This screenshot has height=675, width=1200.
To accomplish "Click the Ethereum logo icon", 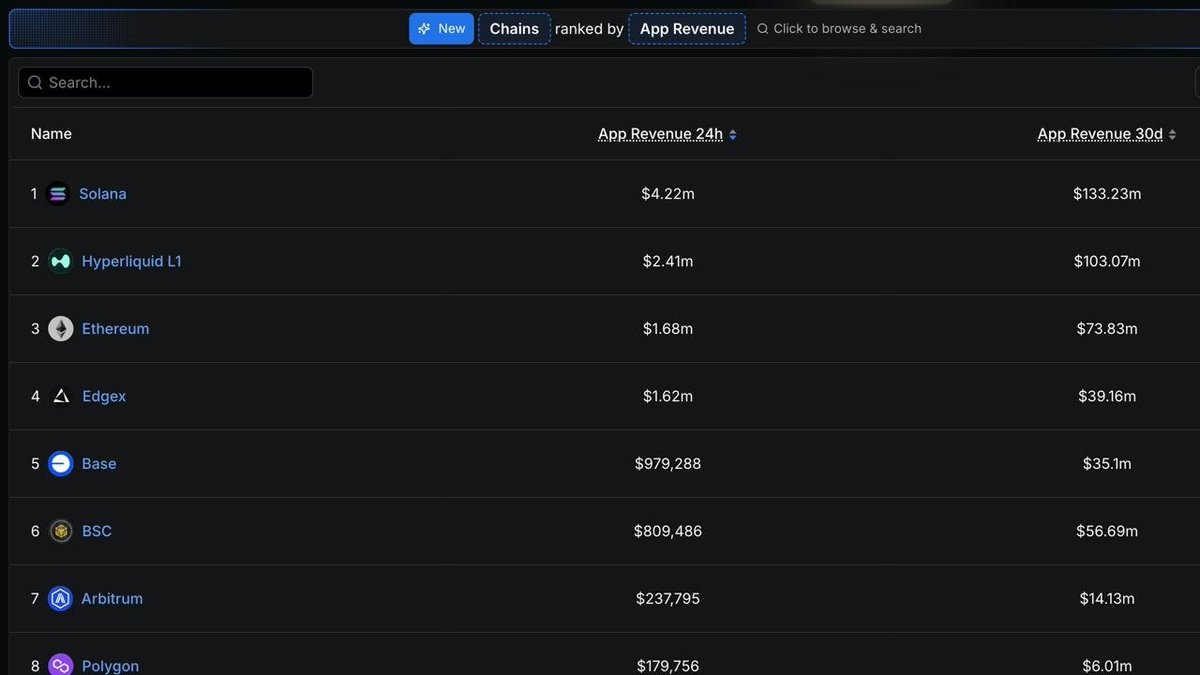I will coord(58,328).
